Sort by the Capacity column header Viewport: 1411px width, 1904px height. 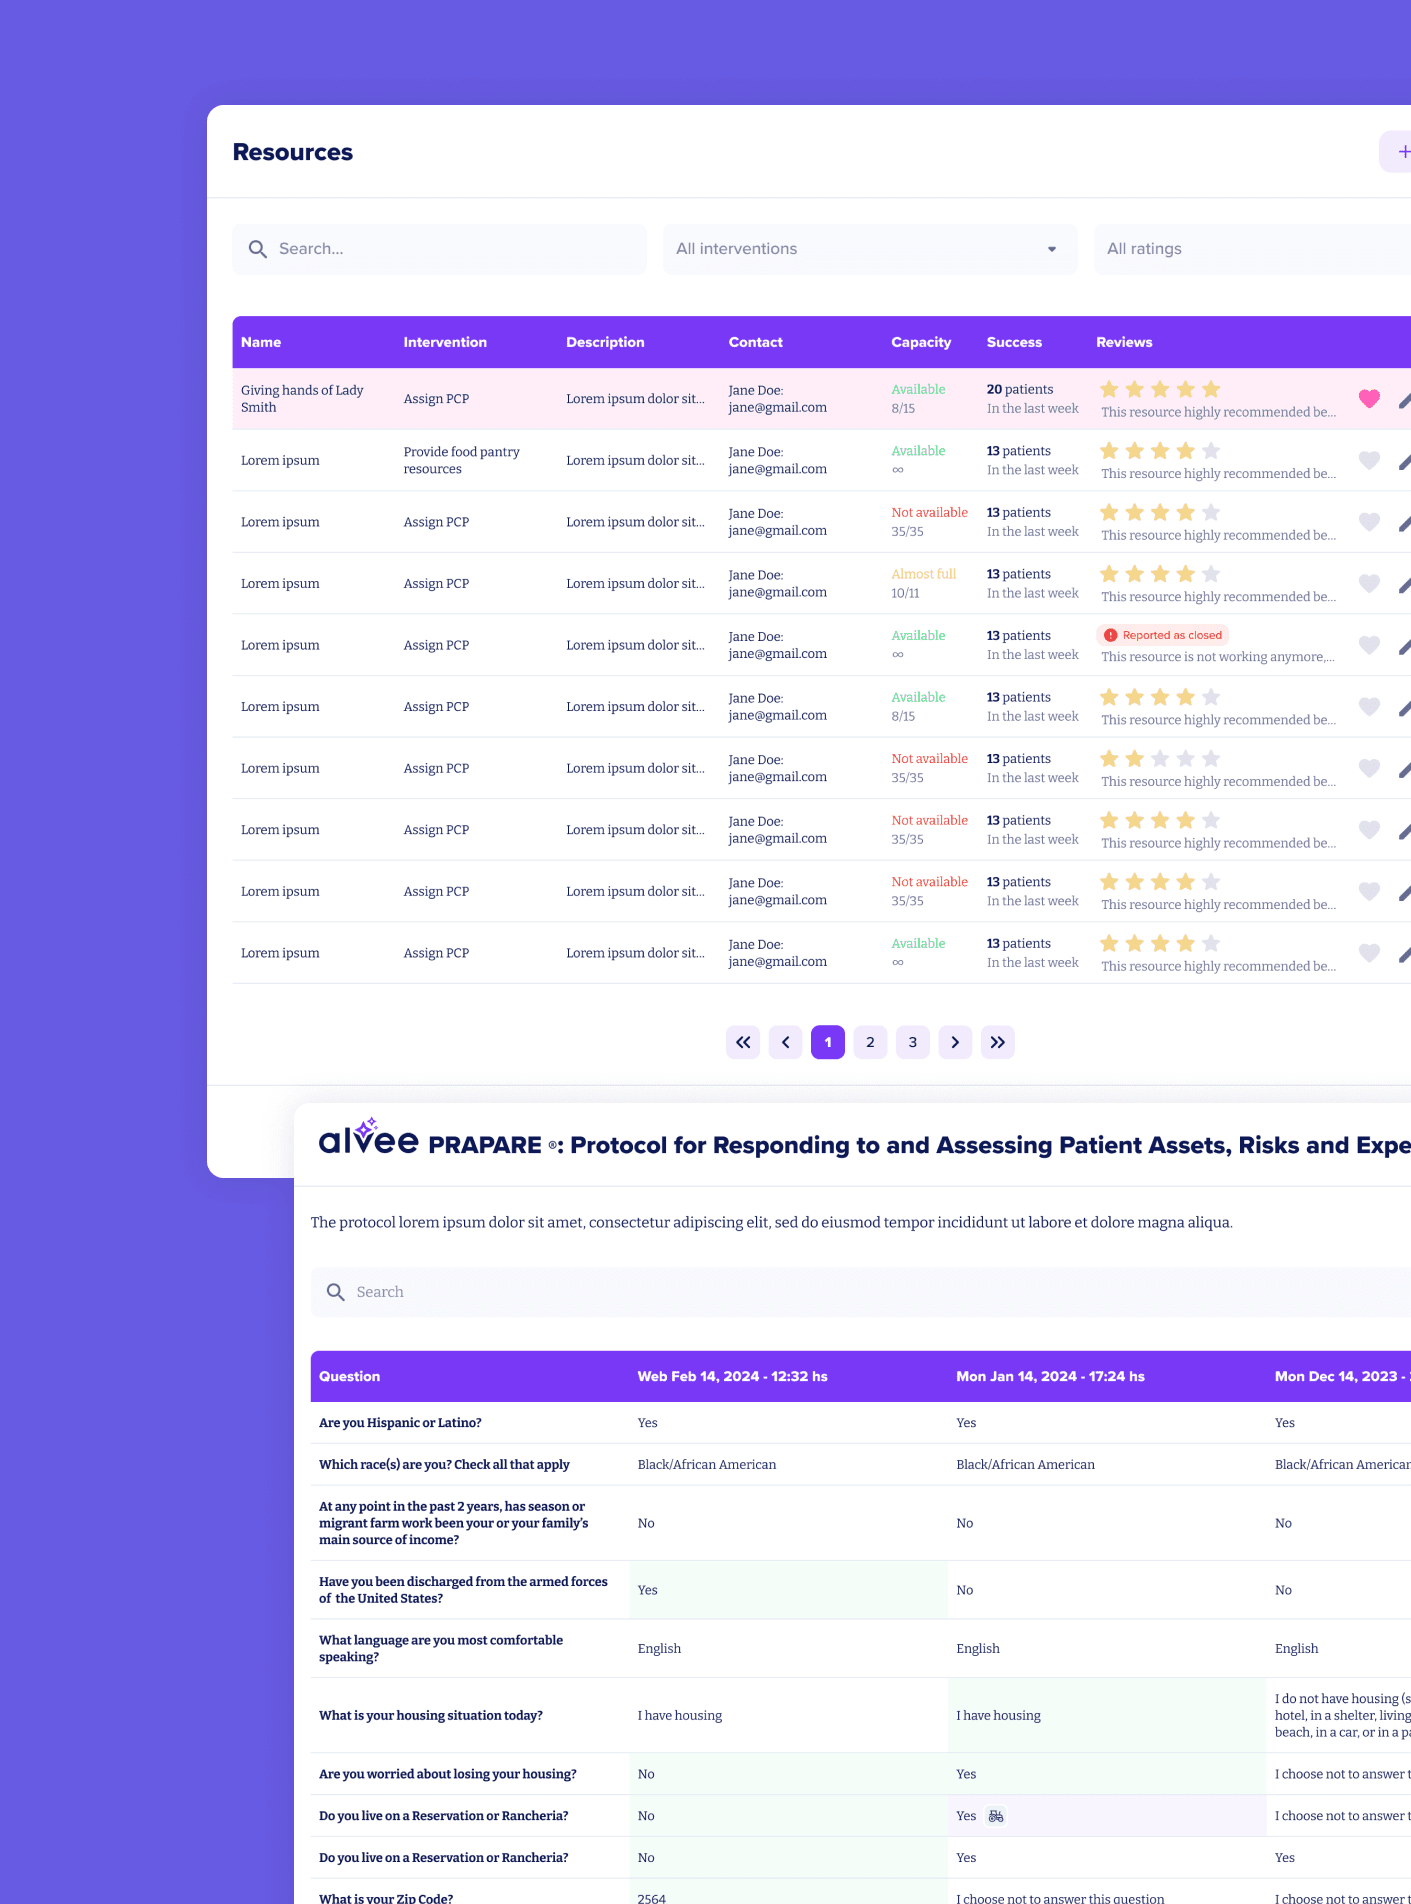click(x=921, y=342)
